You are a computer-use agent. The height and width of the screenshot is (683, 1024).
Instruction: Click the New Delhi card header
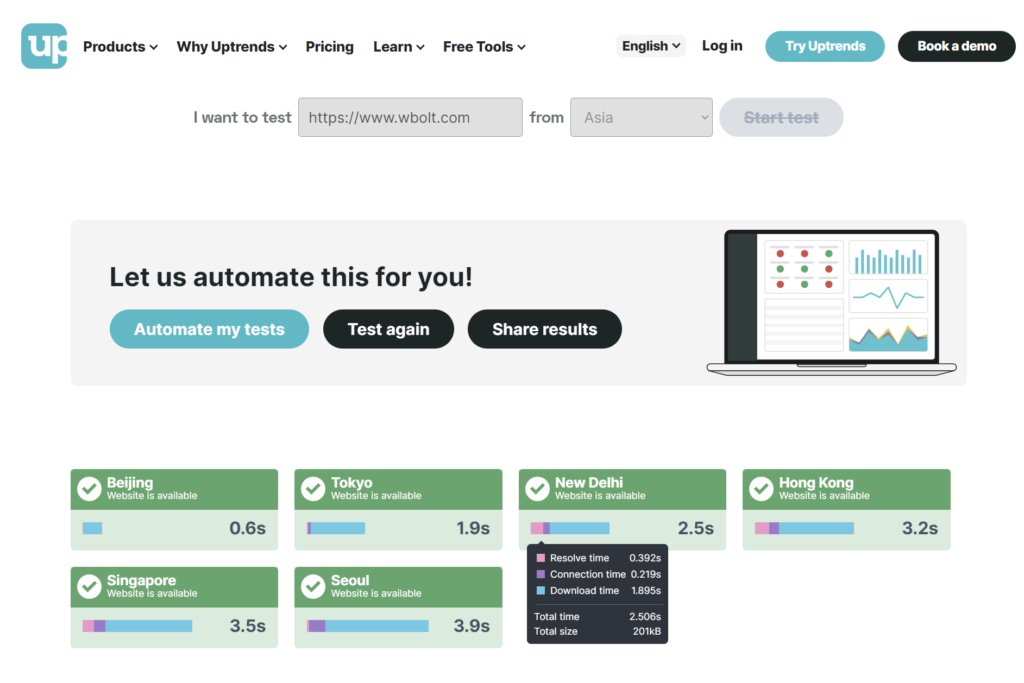[622, 489]
